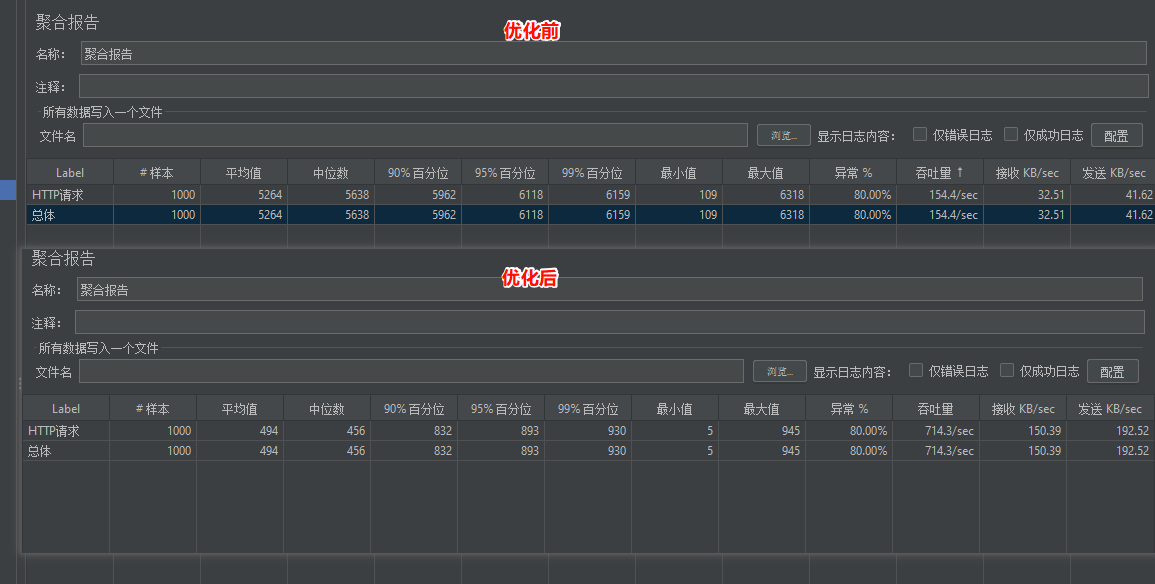The height and width of the screenshot is (584, 1155).
Task: Click max value 945 in lower 总体 row
Action: tap(790, 451)
